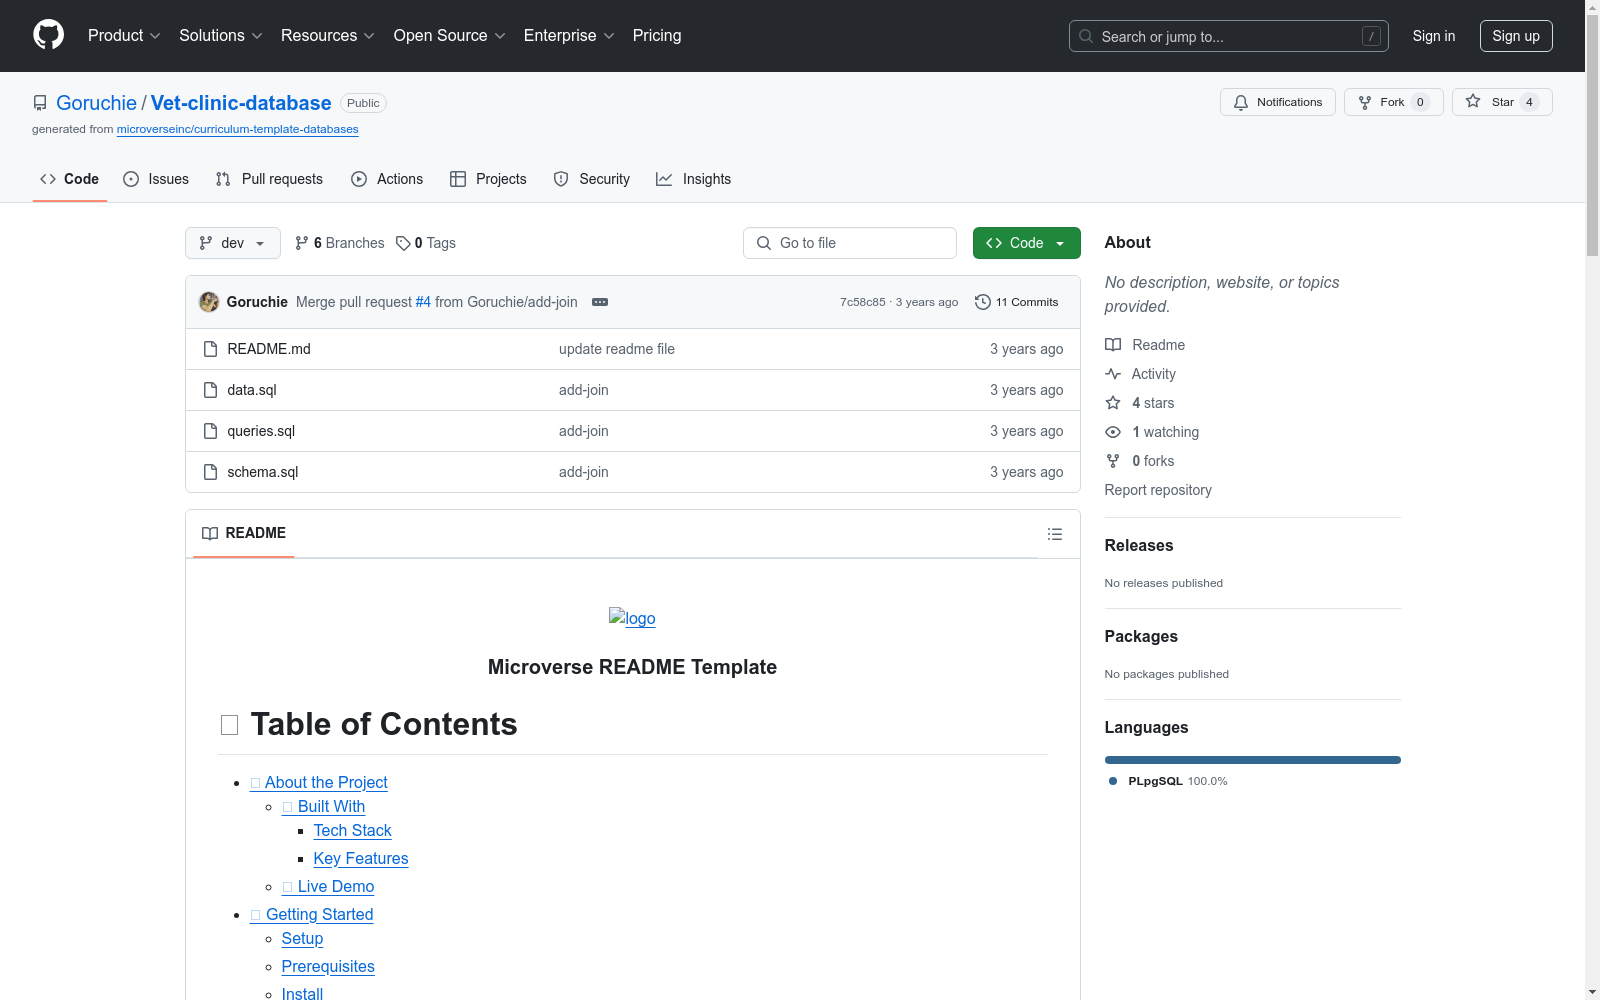The height and width of the screenshot is (1000, 1600).
Task: Click PLpgSQL 100.0% language entry
Action: [x=1168, y=781]
